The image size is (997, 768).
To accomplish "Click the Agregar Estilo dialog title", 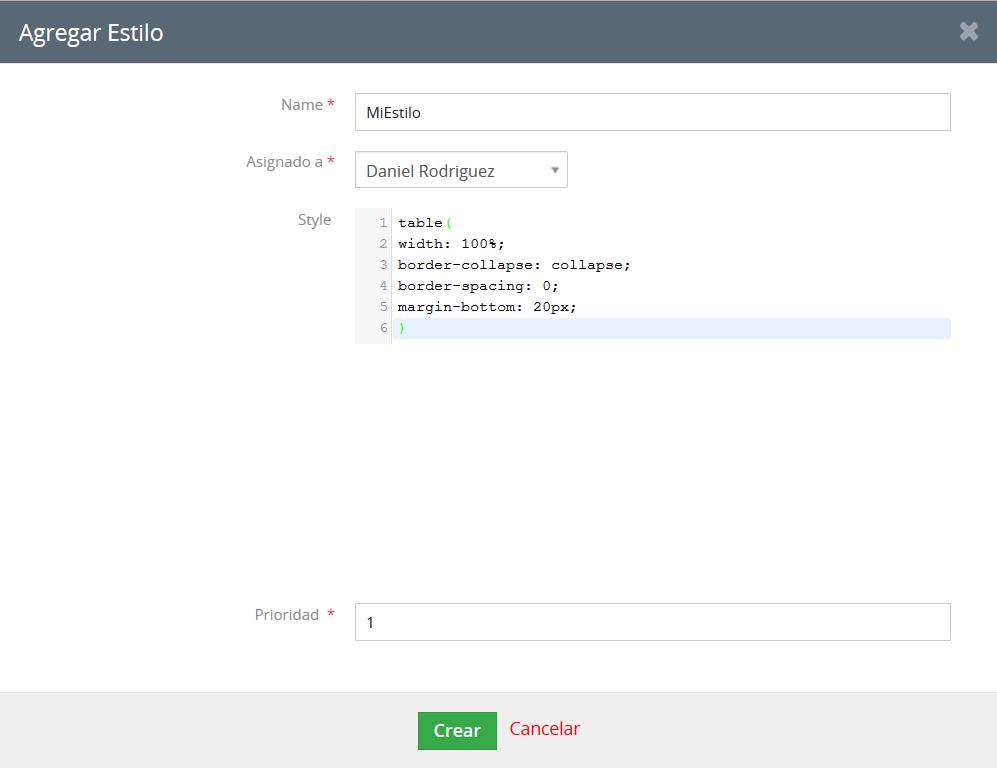I will pyautogui.click(x=91, y=32).
